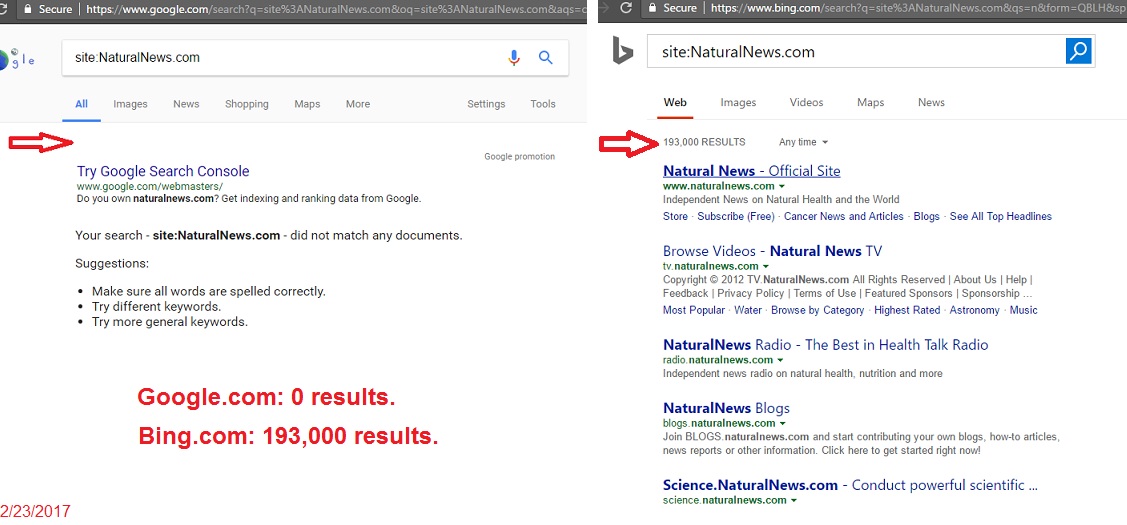Switch to Bing's Images tab
Viewport: 1127px width, 525px height.
pos(738,102)
